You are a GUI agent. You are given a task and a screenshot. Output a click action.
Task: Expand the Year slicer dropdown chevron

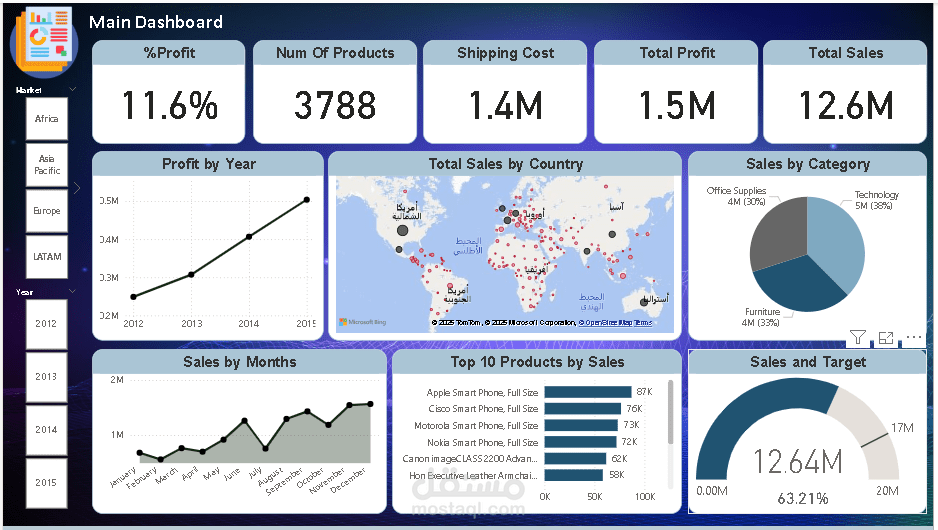[x=73, y=291]
